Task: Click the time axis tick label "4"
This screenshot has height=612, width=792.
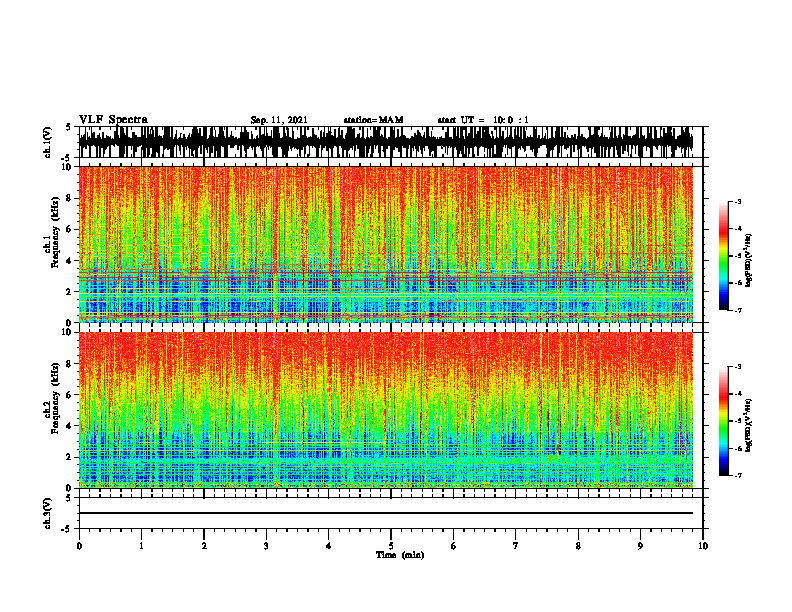Action: [329, 546]
